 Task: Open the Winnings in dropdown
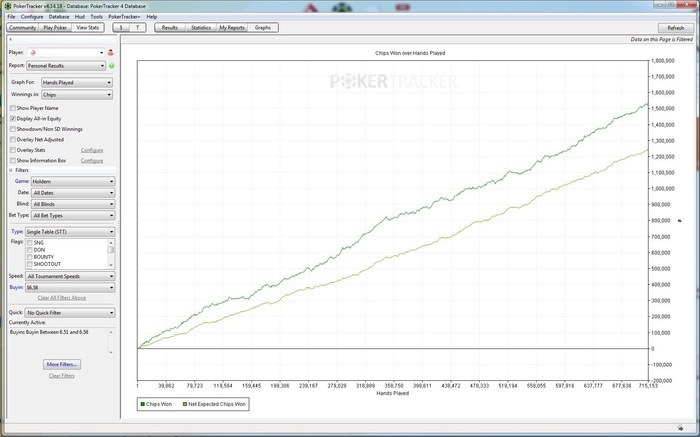tap(77, 95)
